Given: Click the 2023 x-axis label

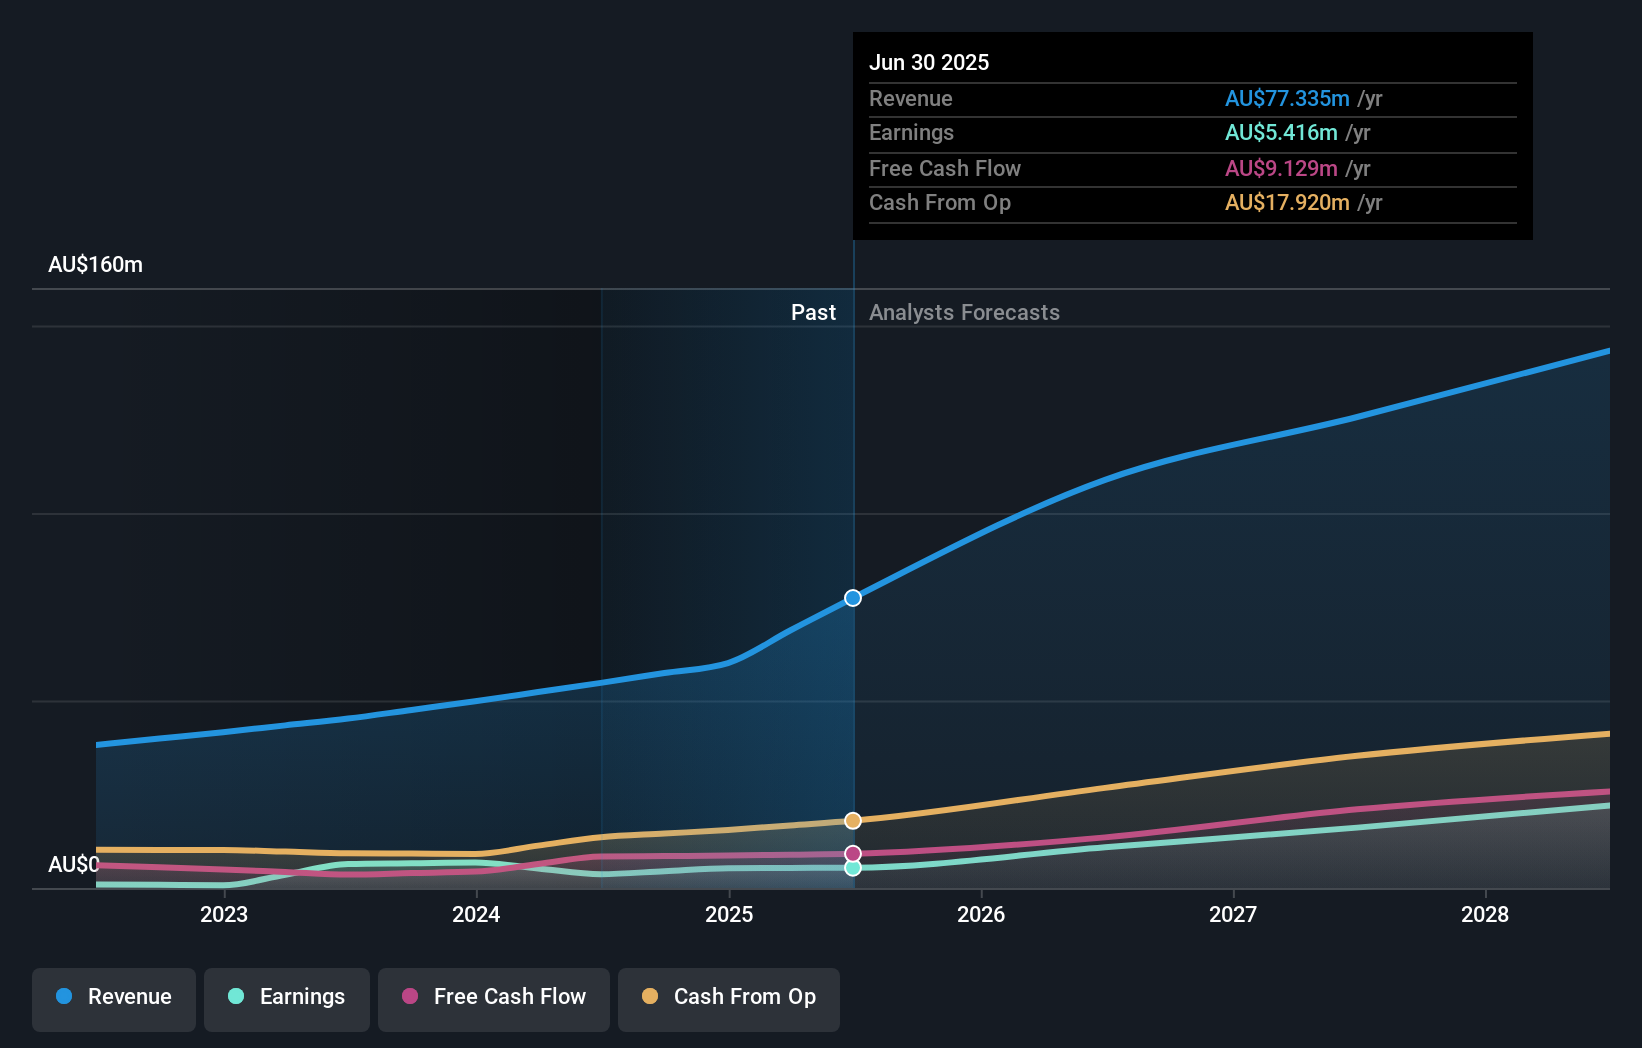Looking at the screenshot, I should pos(224,914).
